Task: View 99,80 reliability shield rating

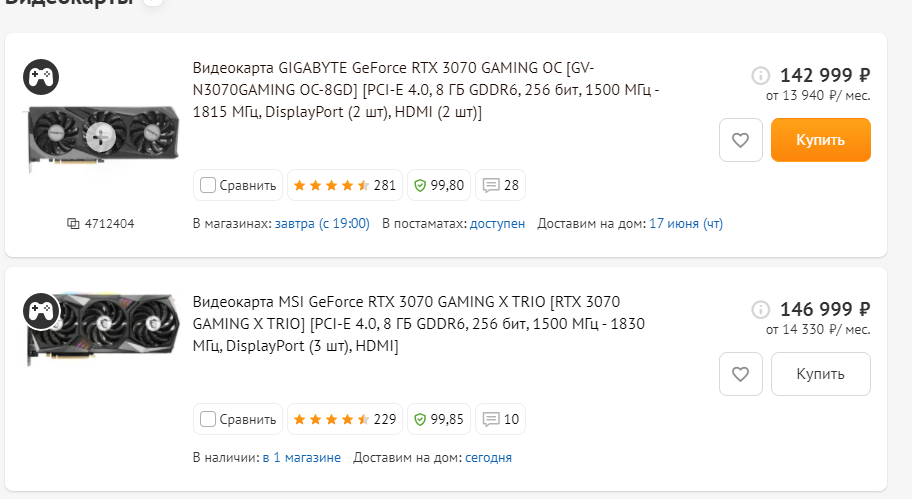Action: (x=439, y=185)
